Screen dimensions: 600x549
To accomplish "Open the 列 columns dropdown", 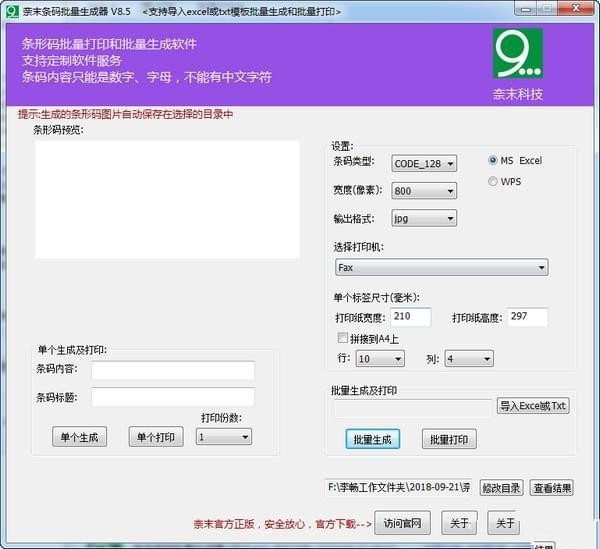I will (468, 359).
